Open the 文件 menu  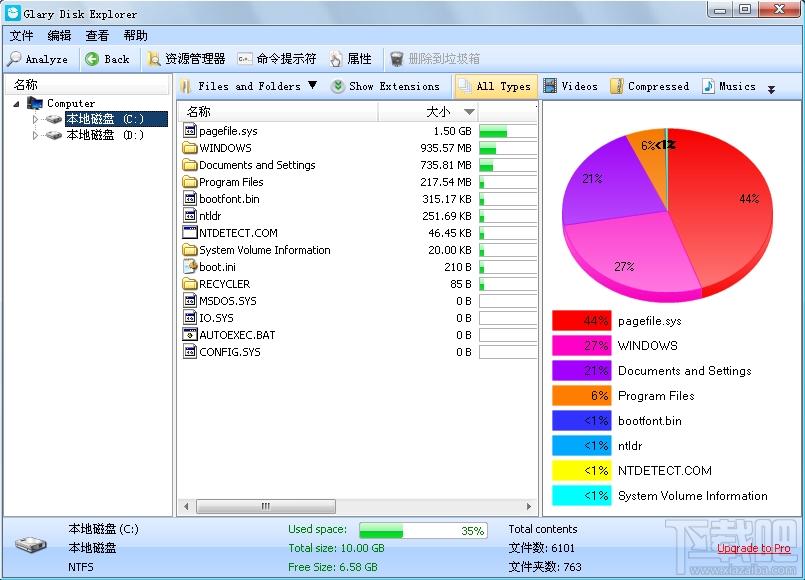[22, 35]
